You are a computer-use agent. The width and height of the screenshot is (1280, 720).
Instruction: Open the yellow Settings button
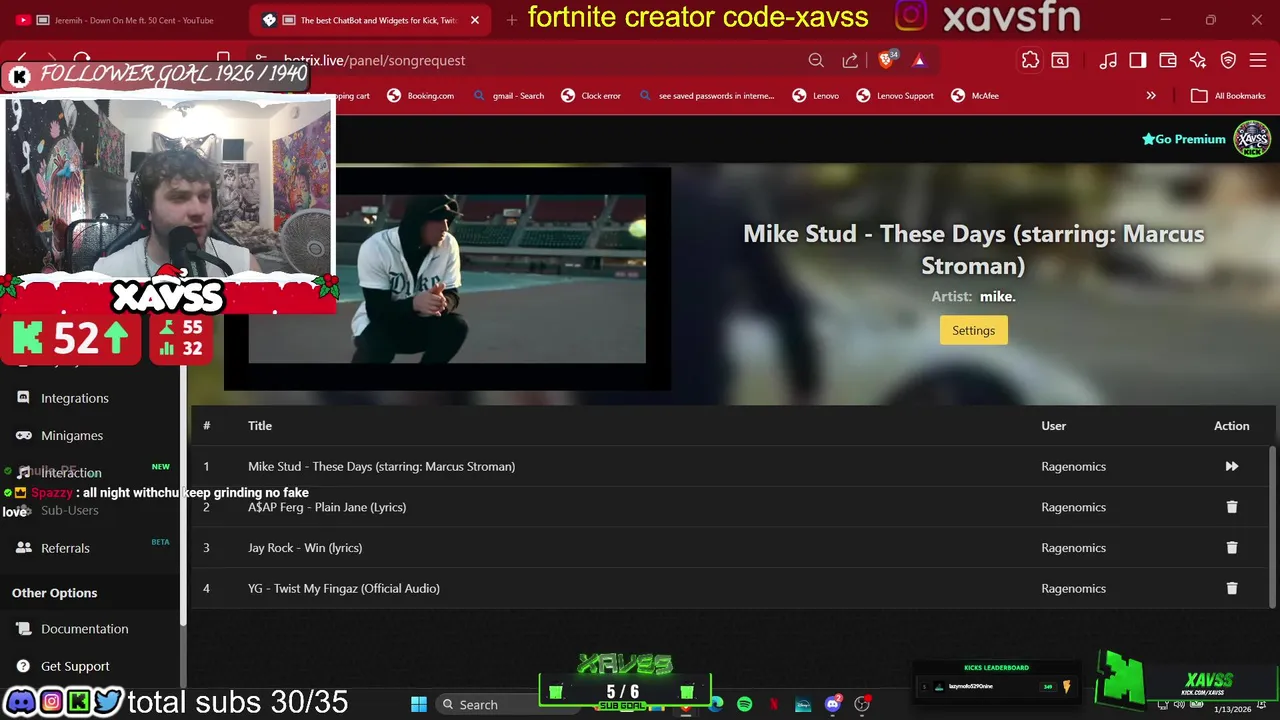(973, 330)
